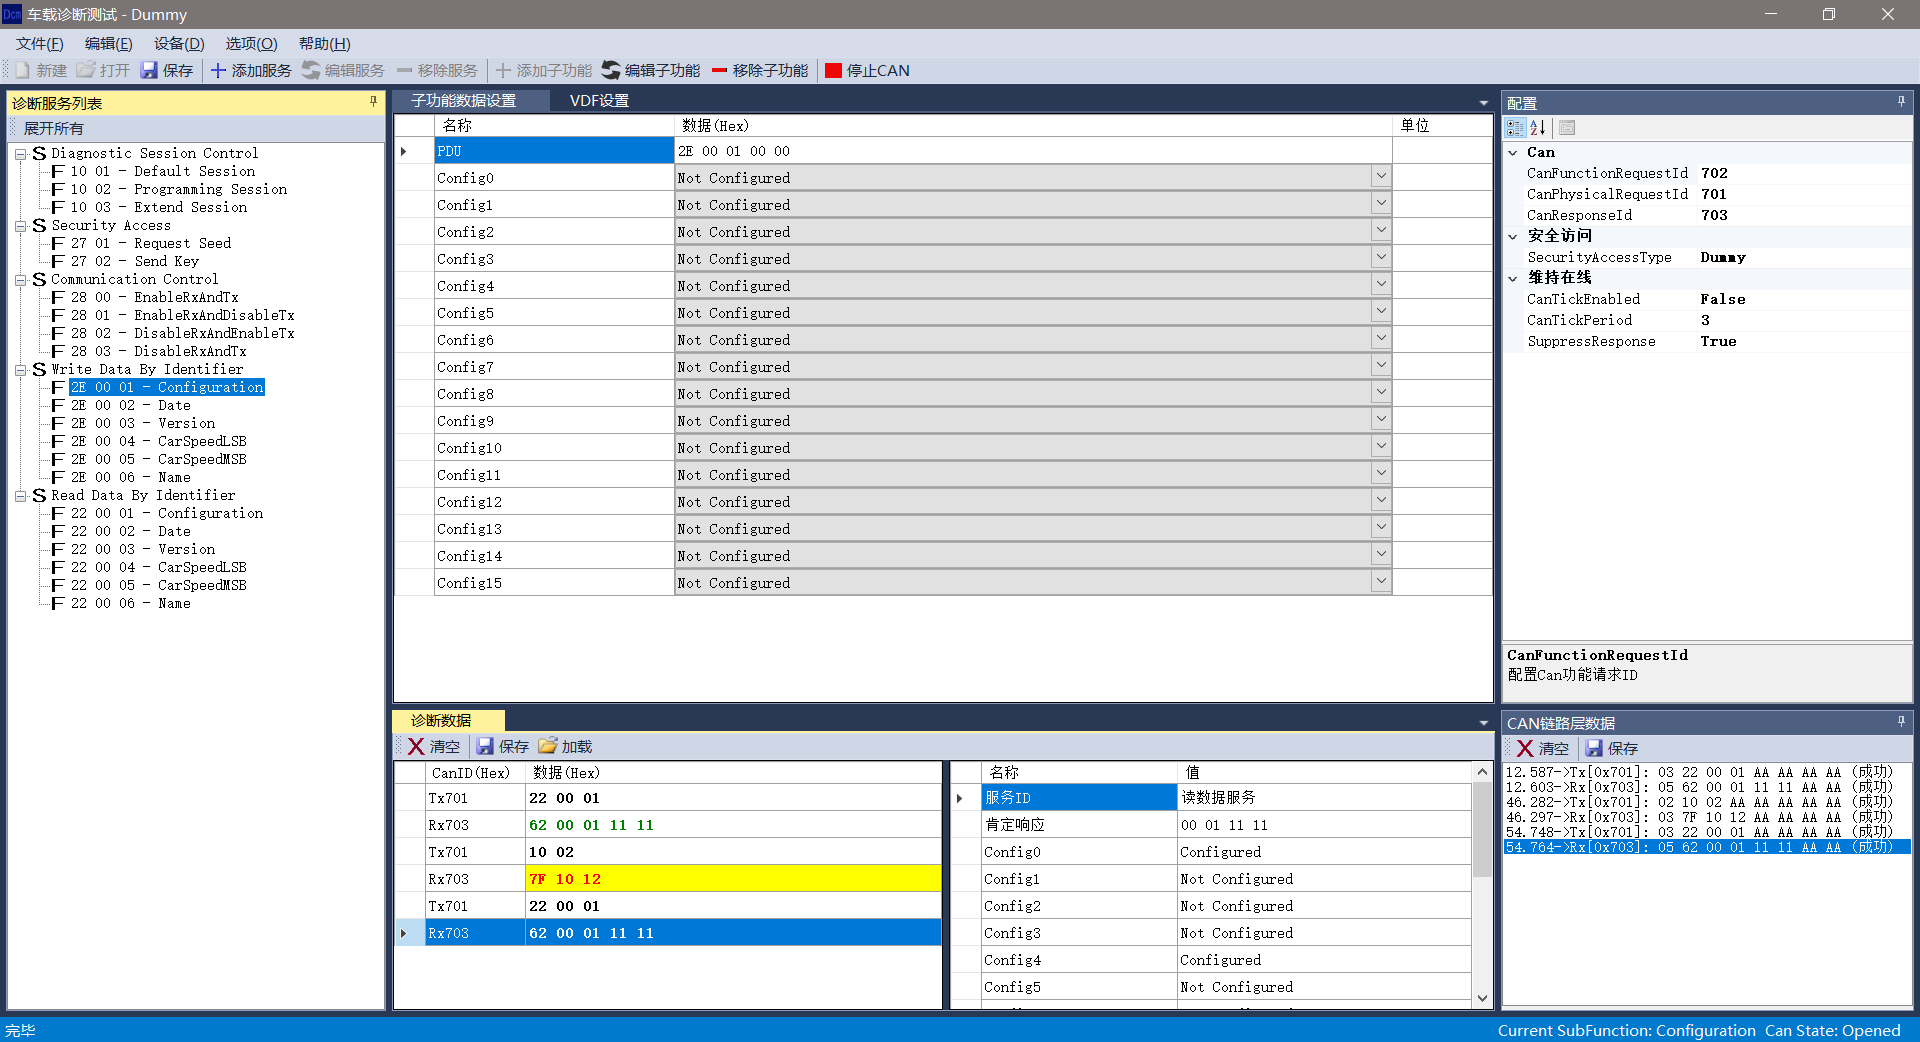Viewport: 1920px width, 1042px height.
Task: Click the Remove Sub-function minus icon
Action: pos(719,71)
